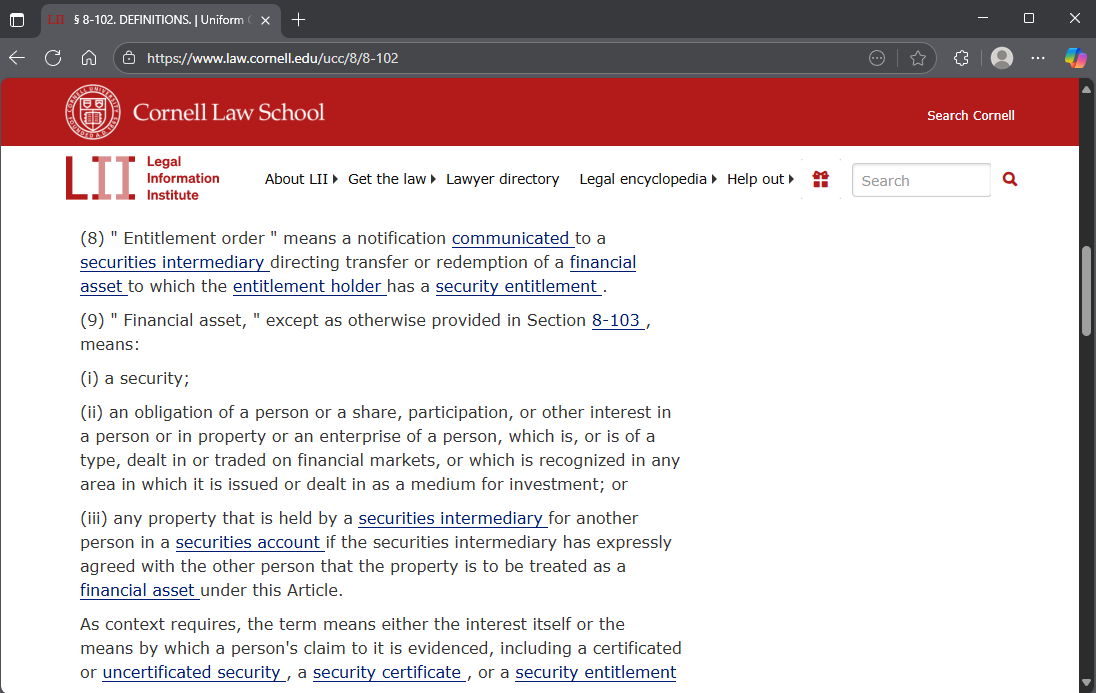Image resolution: width=1096 pixels, height=693 pixels.
Task: Add this page to favorites with the star
Action: click(918, 58)
